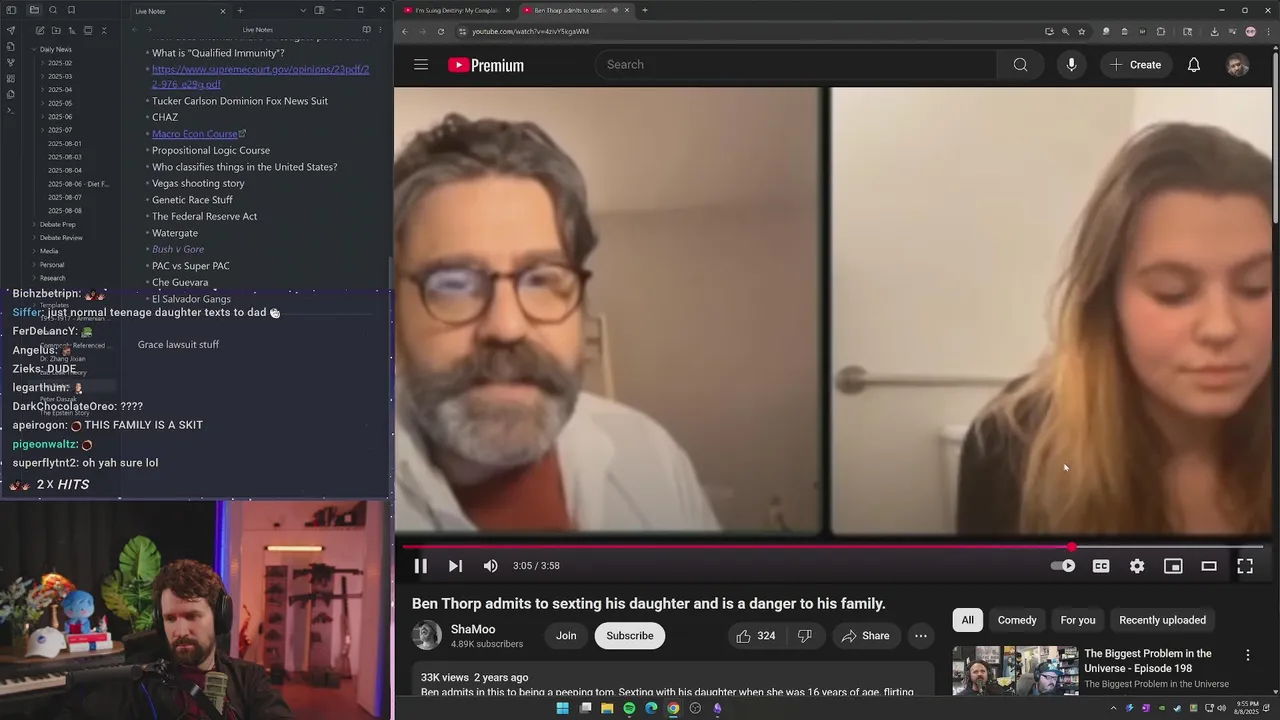Viewport: 1280px width, 720px height.
Task: Pause the YouTube video
Action: 420,566
